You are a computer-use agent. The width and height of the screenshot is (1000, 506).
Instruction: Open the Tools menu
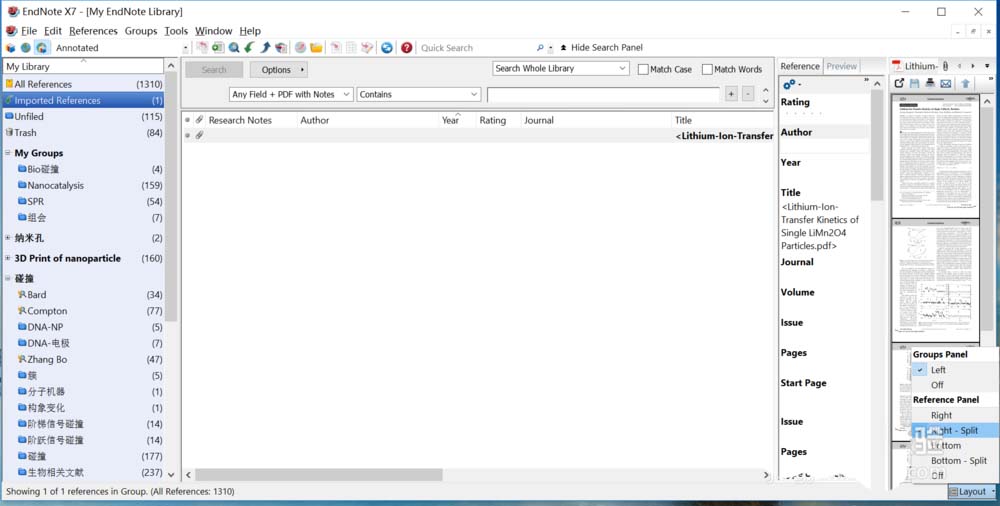tap(176, 31)
